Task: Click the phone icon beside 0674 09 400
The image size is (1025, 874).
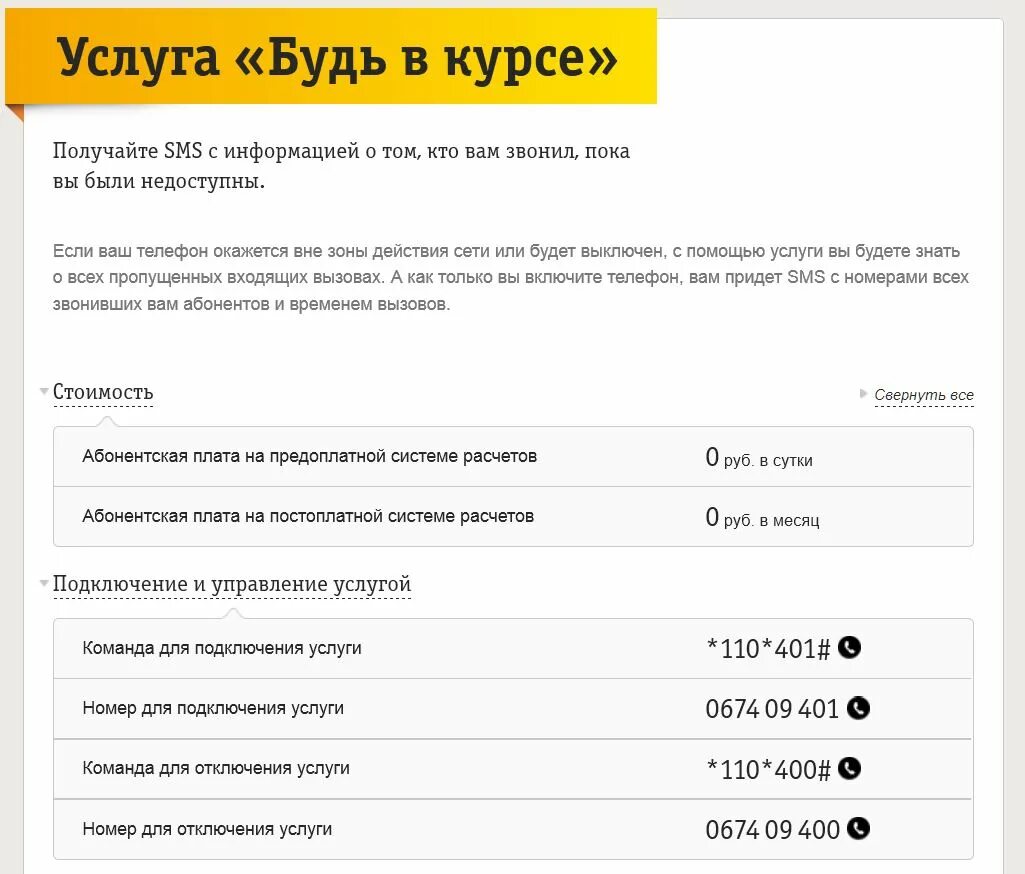Action: coord(858,828)
